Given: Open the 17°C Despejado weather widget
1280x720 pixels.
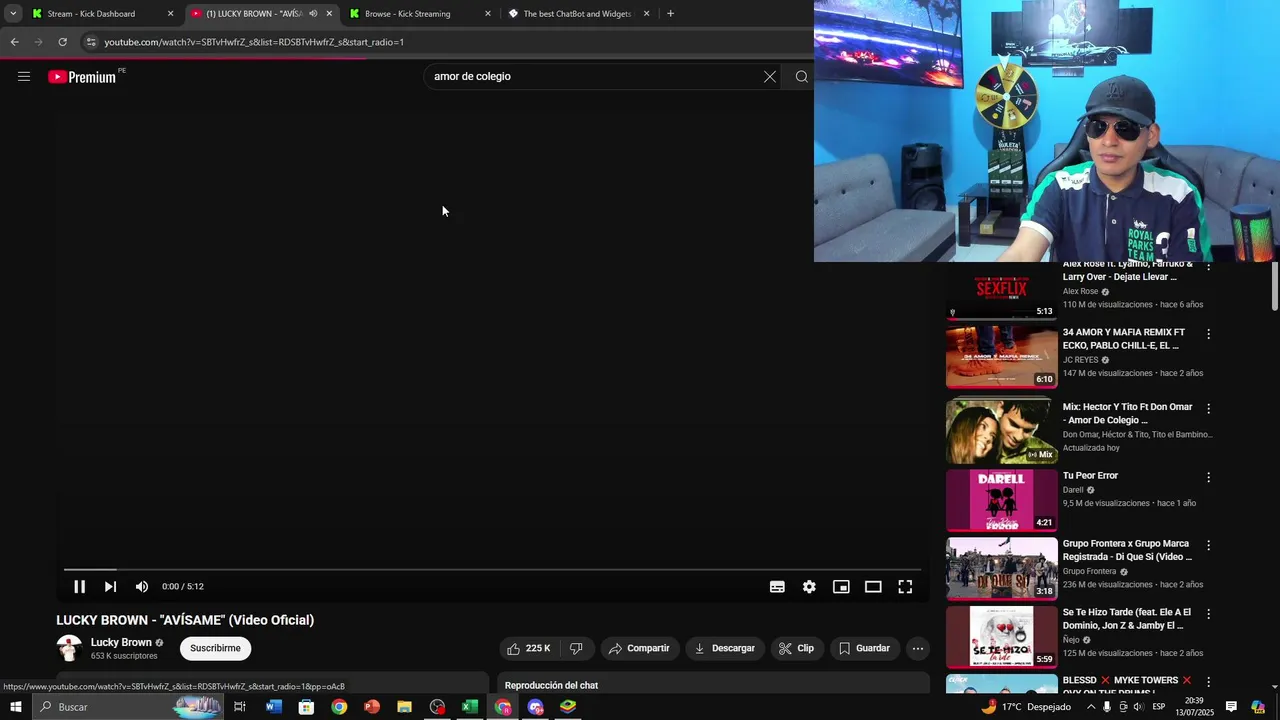Looking at the screenshot, I should (x=1025, y=707).
